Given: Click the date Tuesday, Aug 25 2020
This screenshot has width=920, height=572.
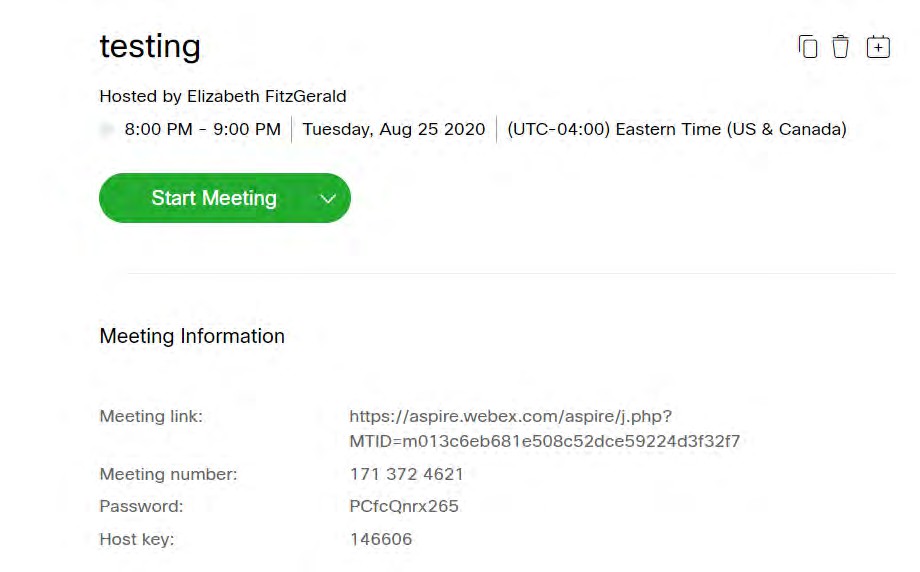Looking at the screenshot, I should pos(394,129).
